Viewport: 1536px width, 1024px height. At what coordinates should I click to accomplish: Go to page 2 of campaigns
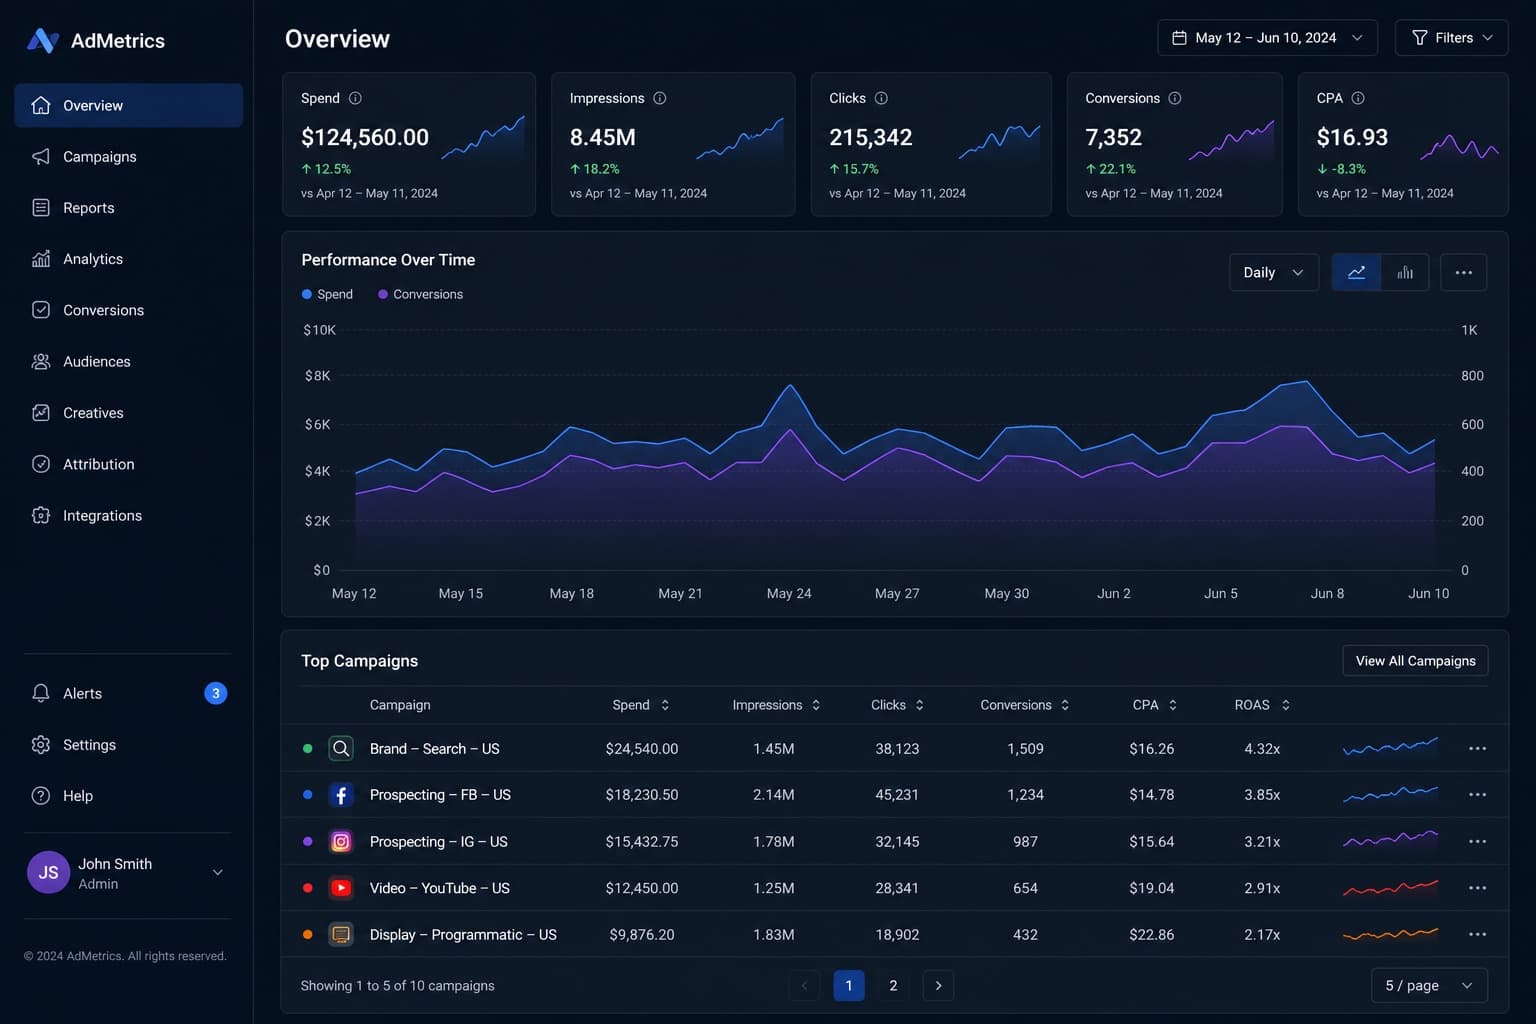click(x=893, y=985)
